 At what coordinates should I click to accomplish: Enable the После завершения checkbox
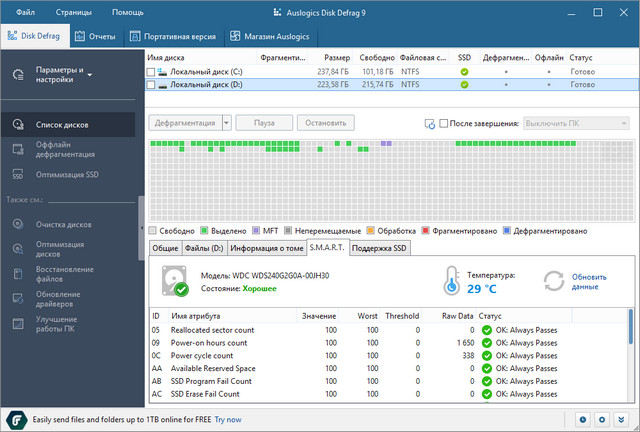[x=444, y=123]
